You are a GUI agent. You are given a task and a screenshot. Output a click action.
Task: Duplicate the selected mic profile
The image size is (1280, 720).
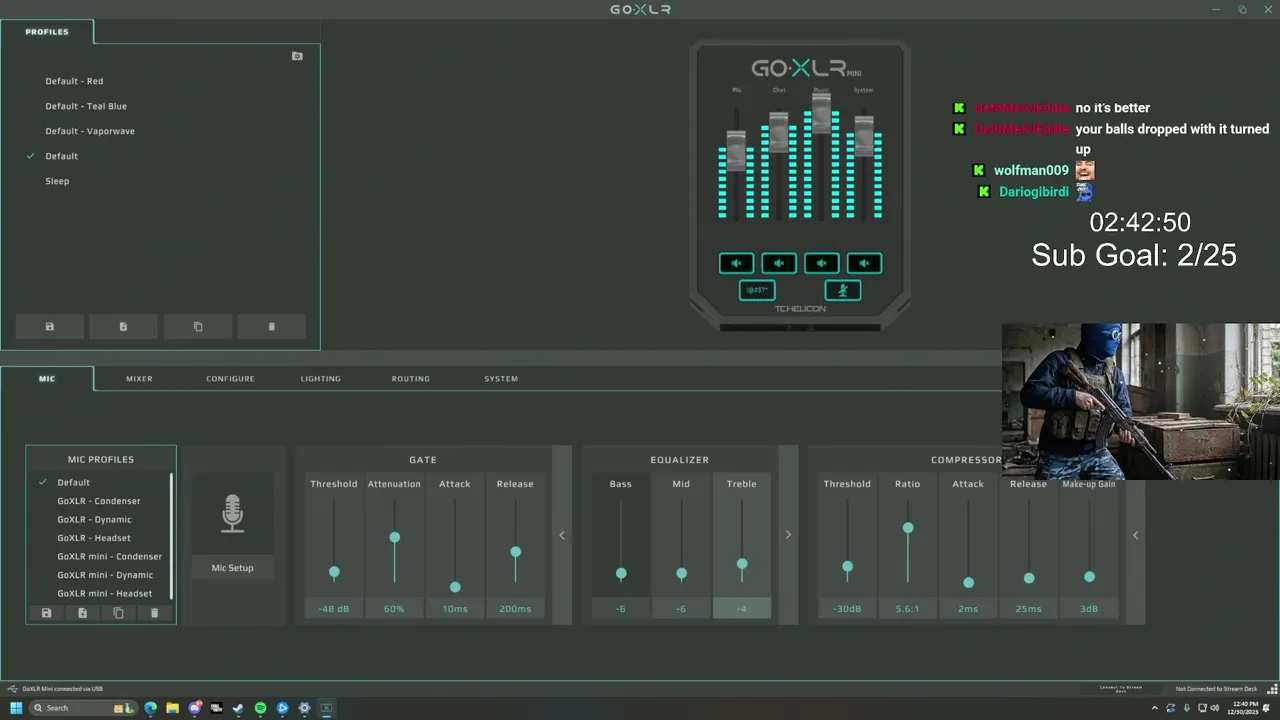[118, 613]
